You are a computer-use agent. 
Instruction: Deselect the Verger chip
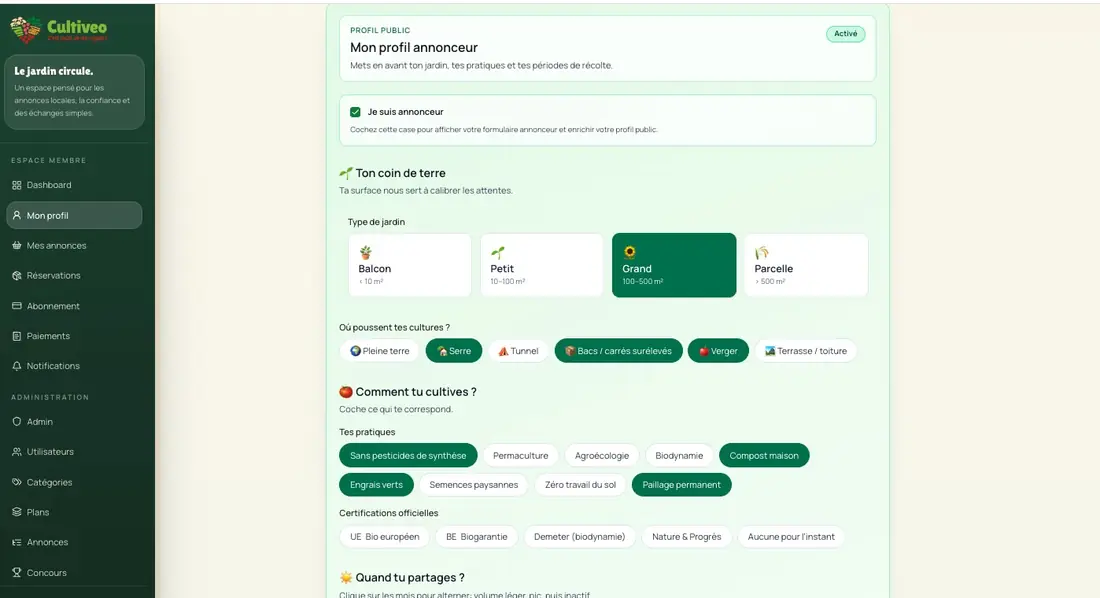coord(718,351)
